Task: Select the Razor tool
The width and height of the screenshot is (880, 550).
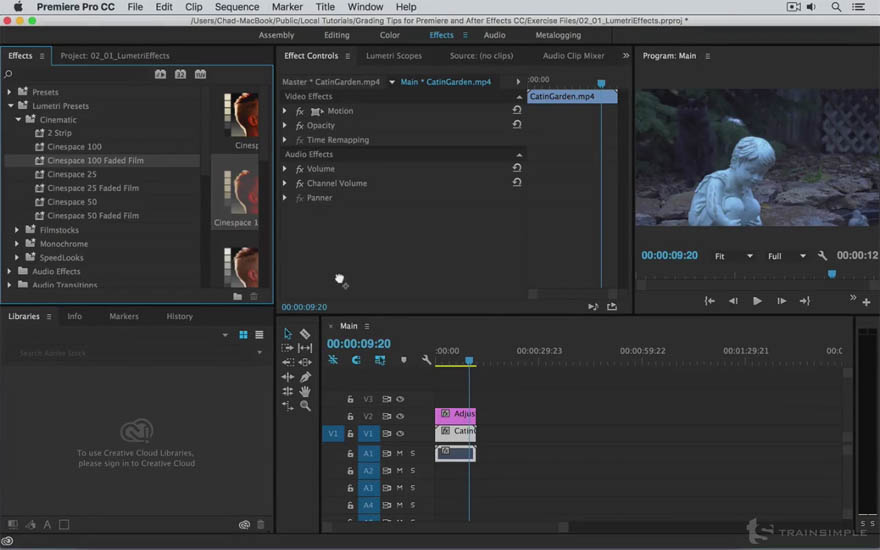Action: [x=305, y=334]
